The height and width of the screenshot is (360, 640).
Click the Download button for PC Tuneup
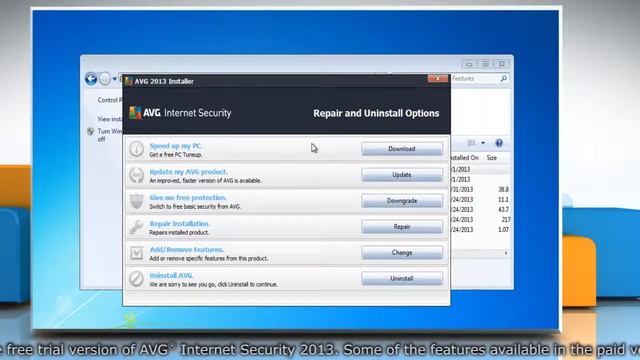402,149
